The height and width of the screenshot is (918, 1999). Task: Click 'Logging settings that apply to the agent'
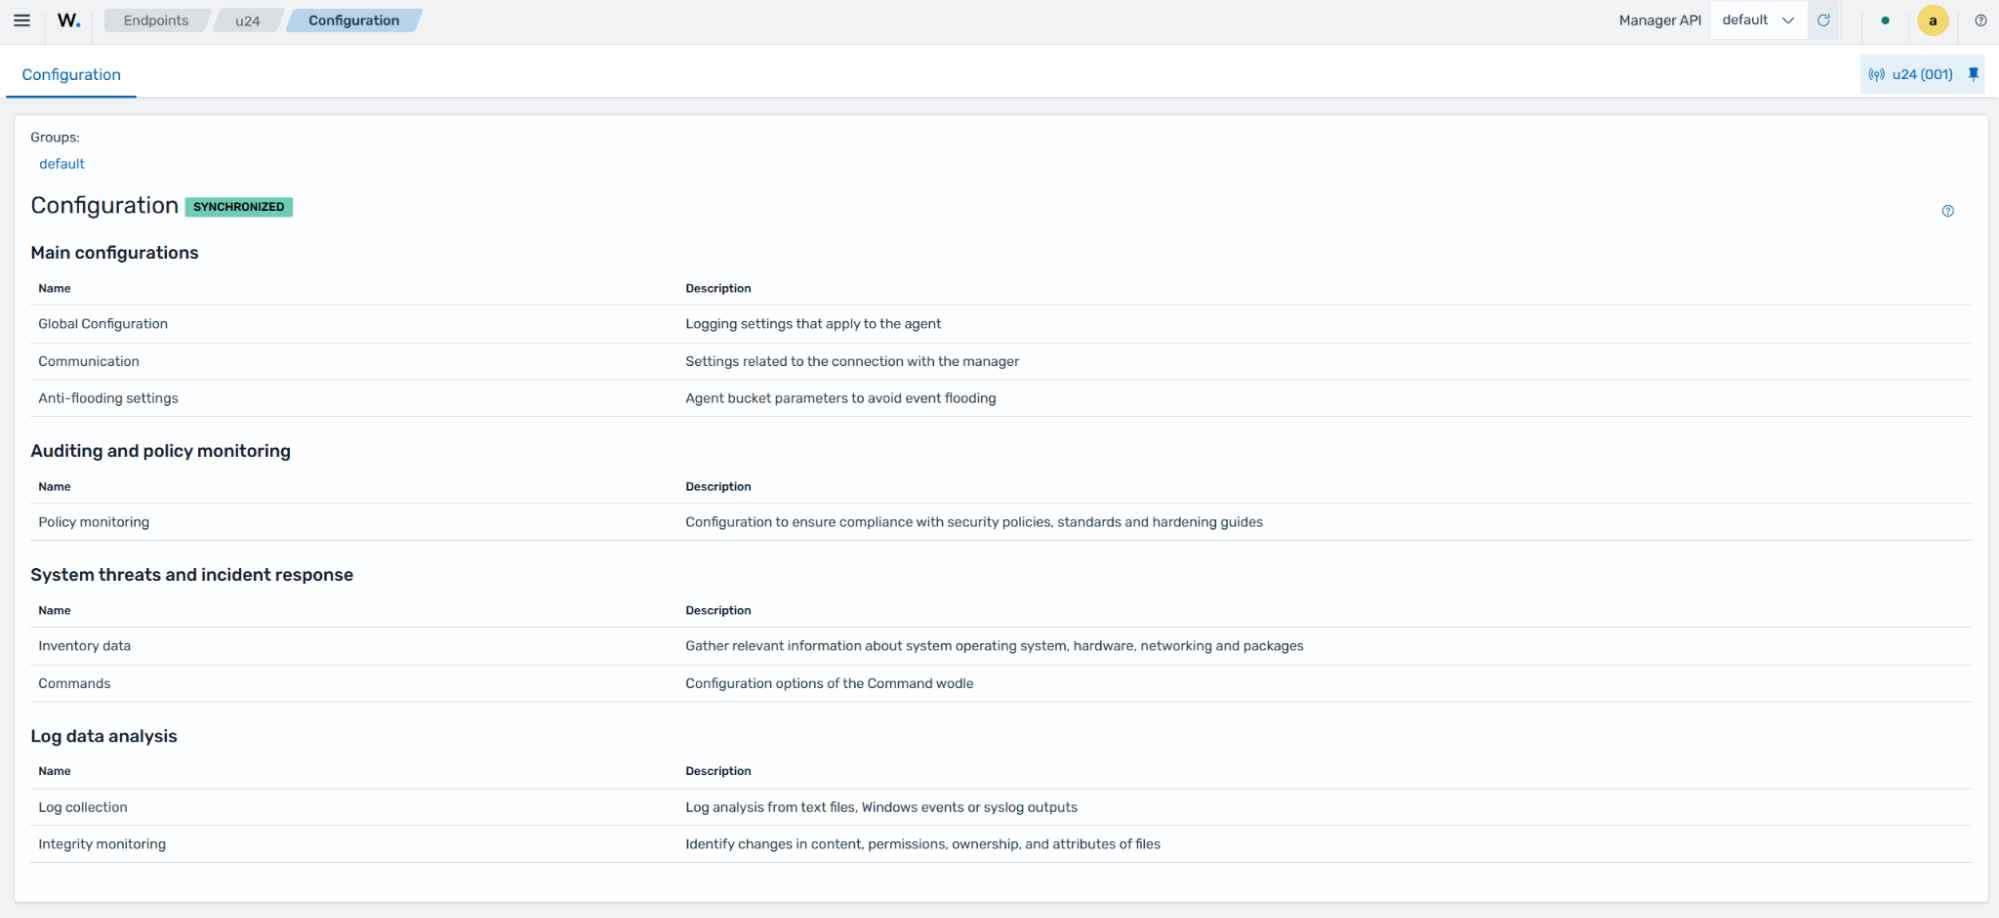click(813, 324)
